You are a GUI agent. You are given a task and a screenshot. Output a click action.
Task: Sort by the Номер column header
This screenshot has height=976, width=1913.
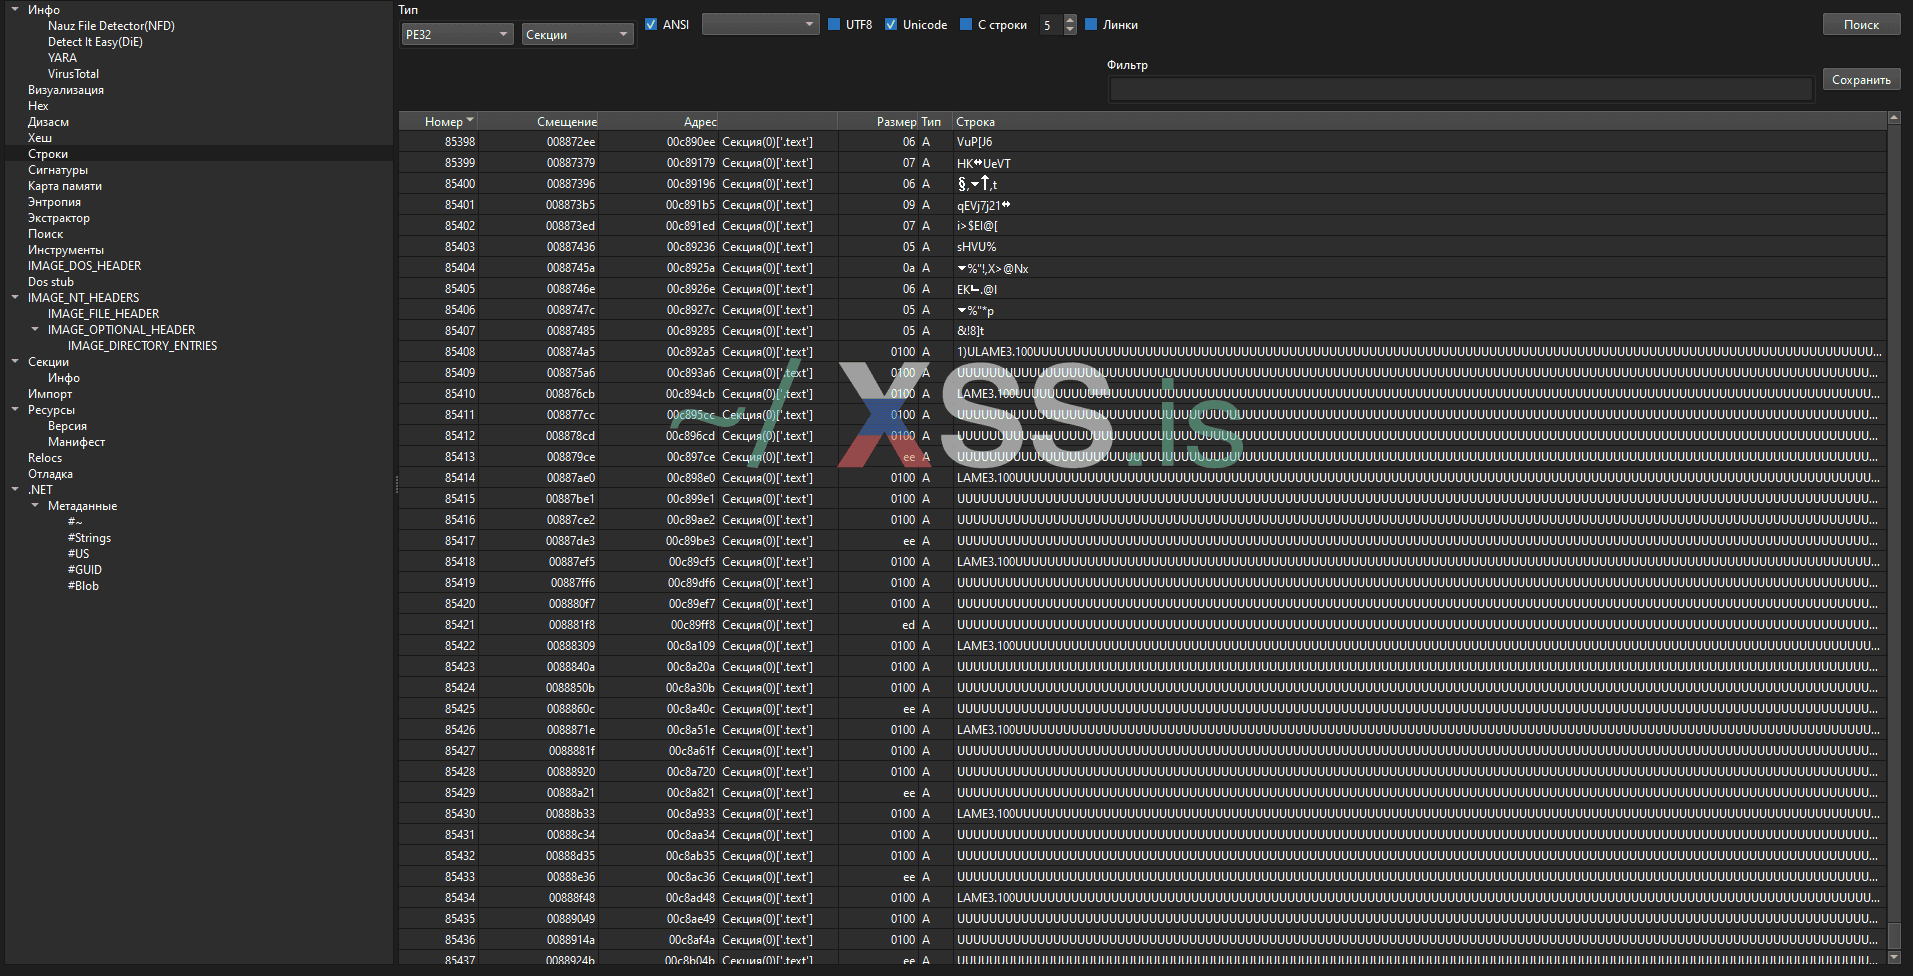click(x=443, y=122)
